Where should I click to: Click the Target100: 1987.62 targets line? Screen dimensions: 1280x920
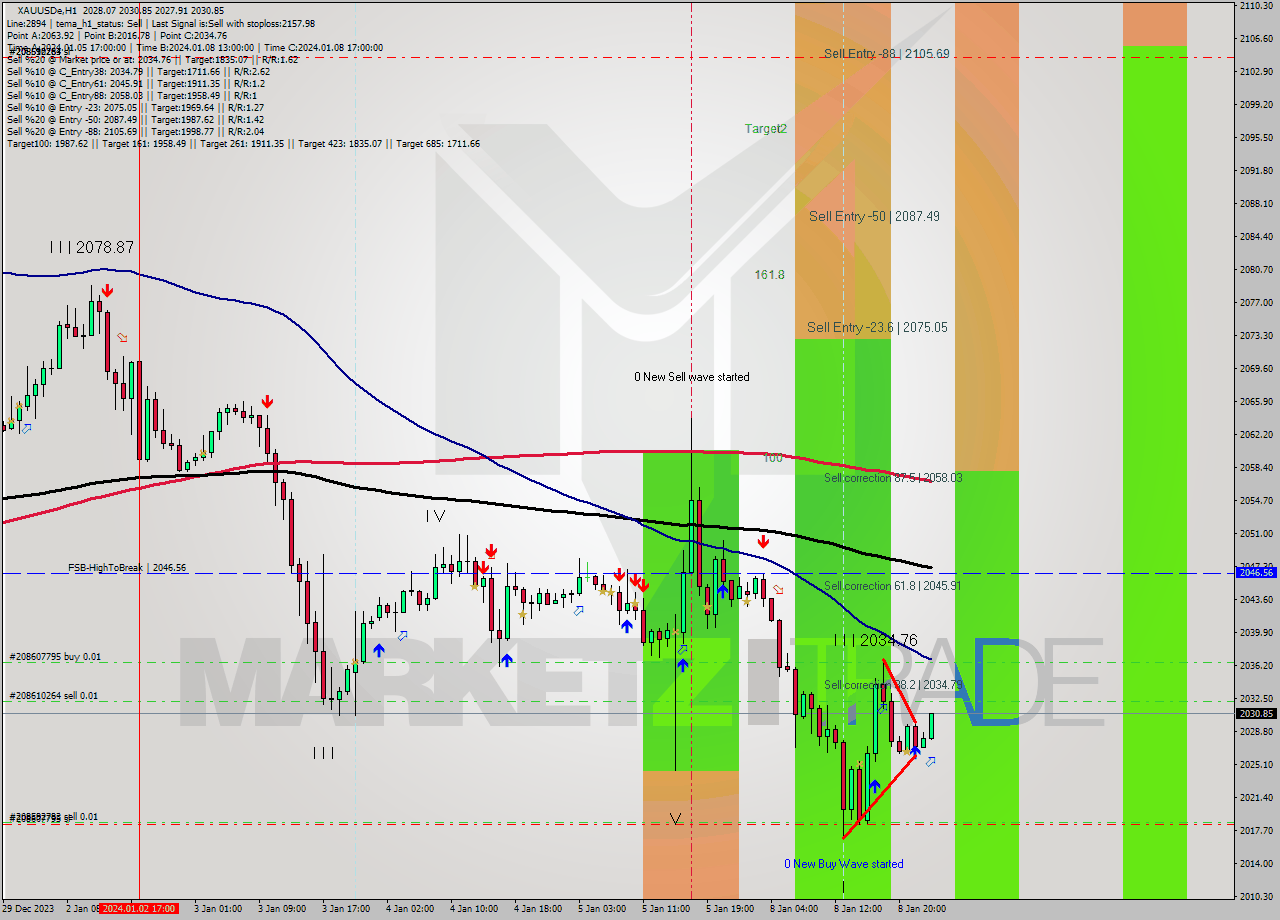point(243,143)
